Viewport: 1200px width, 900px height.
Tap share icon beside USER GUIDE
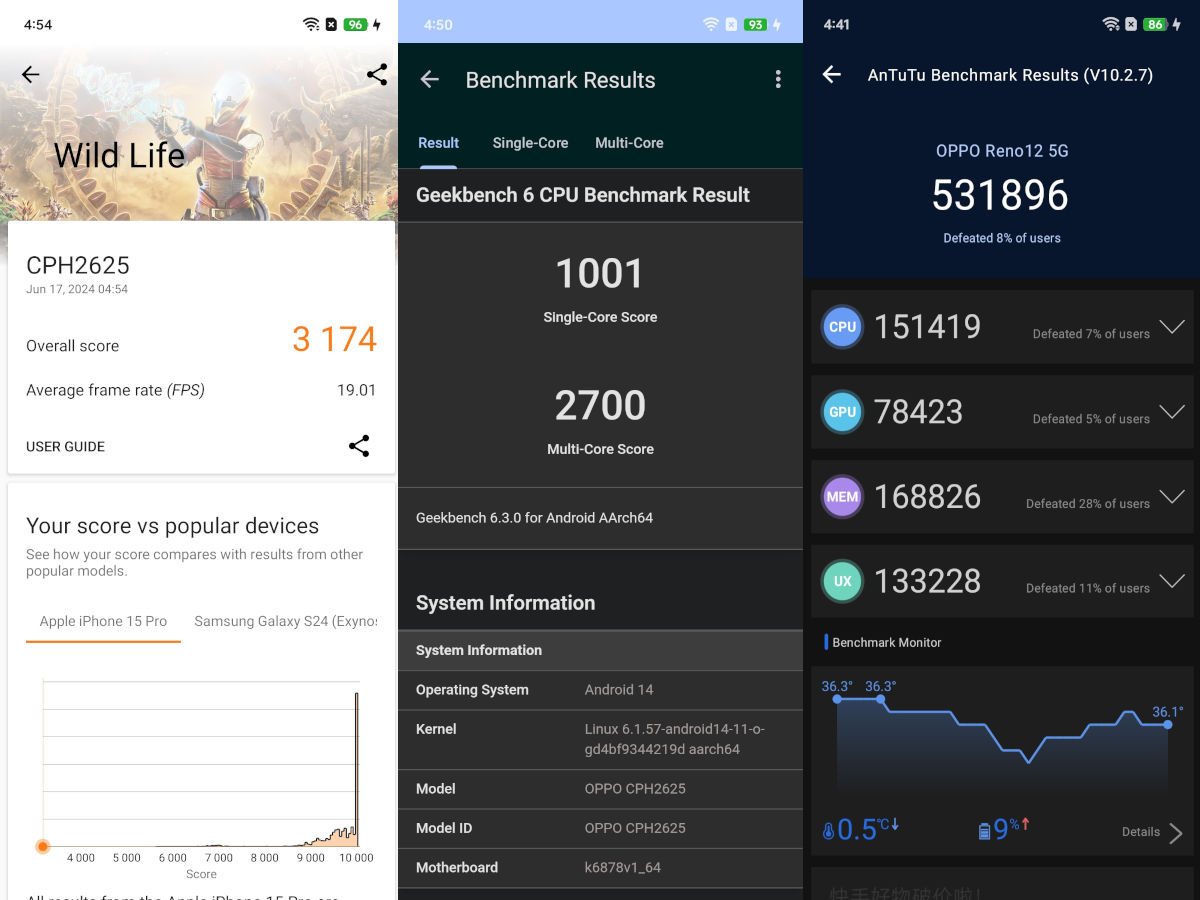tap(359, 446)
